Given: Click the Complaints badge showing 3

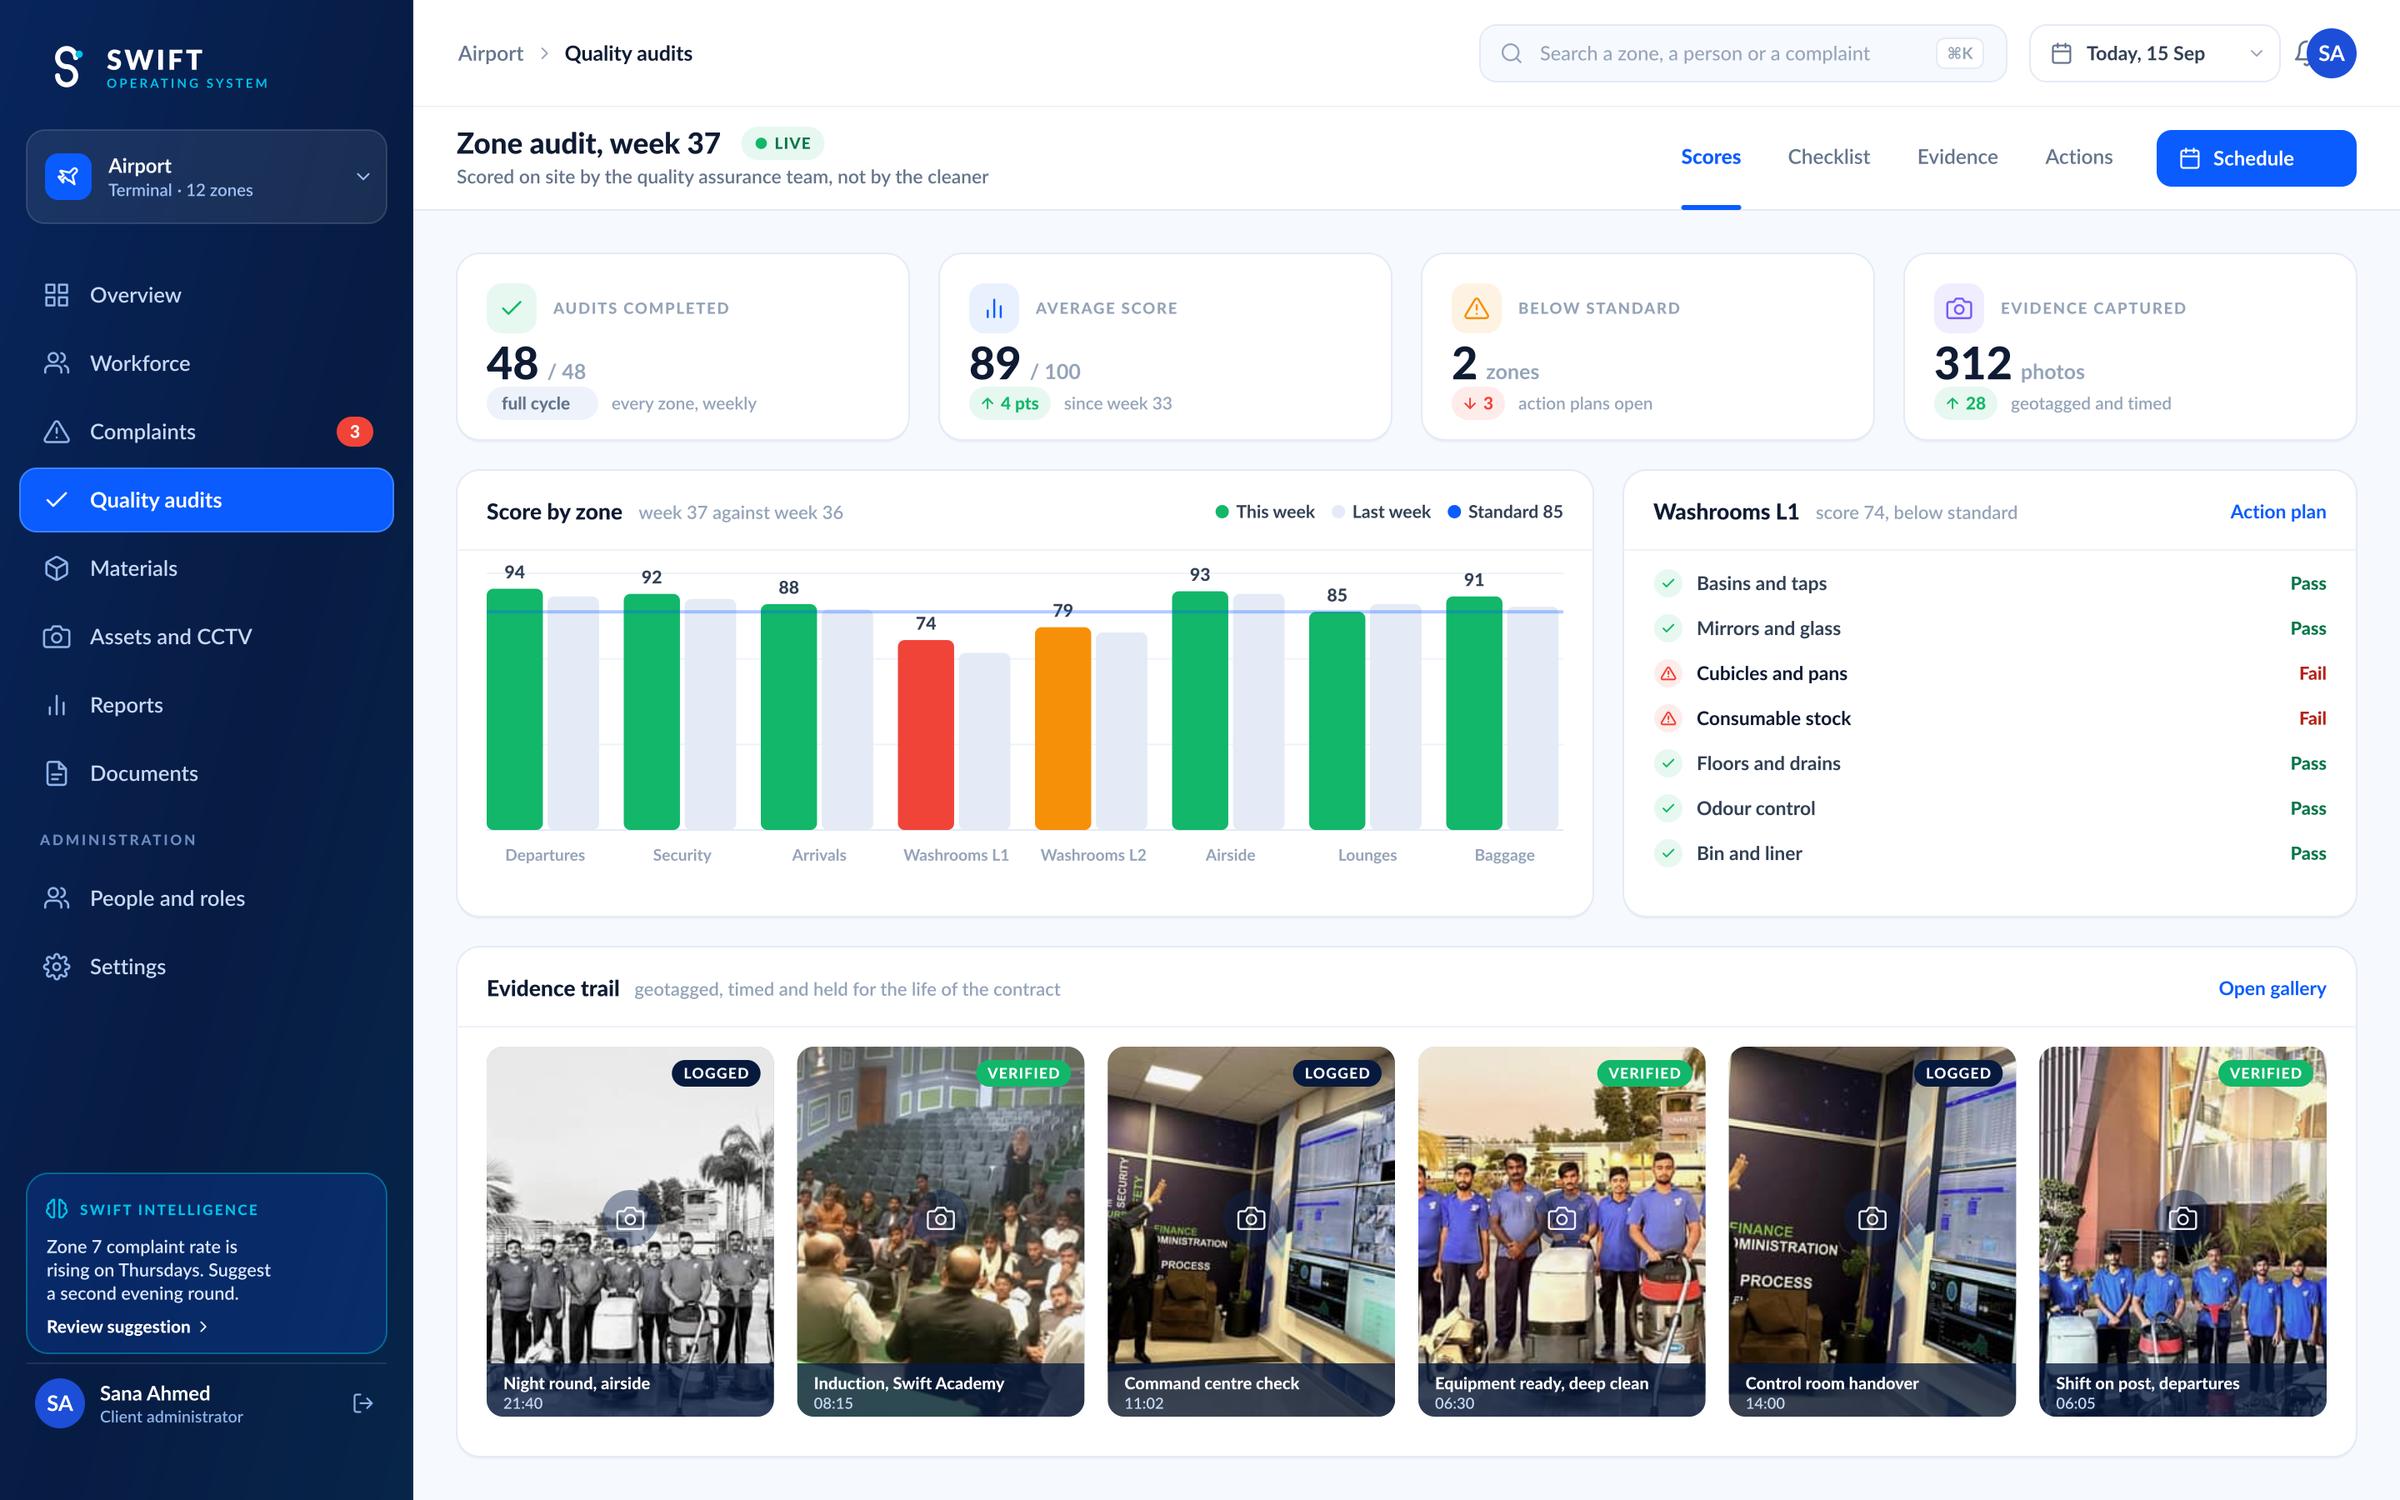Looking at the screenshot, I should [354, 431].
